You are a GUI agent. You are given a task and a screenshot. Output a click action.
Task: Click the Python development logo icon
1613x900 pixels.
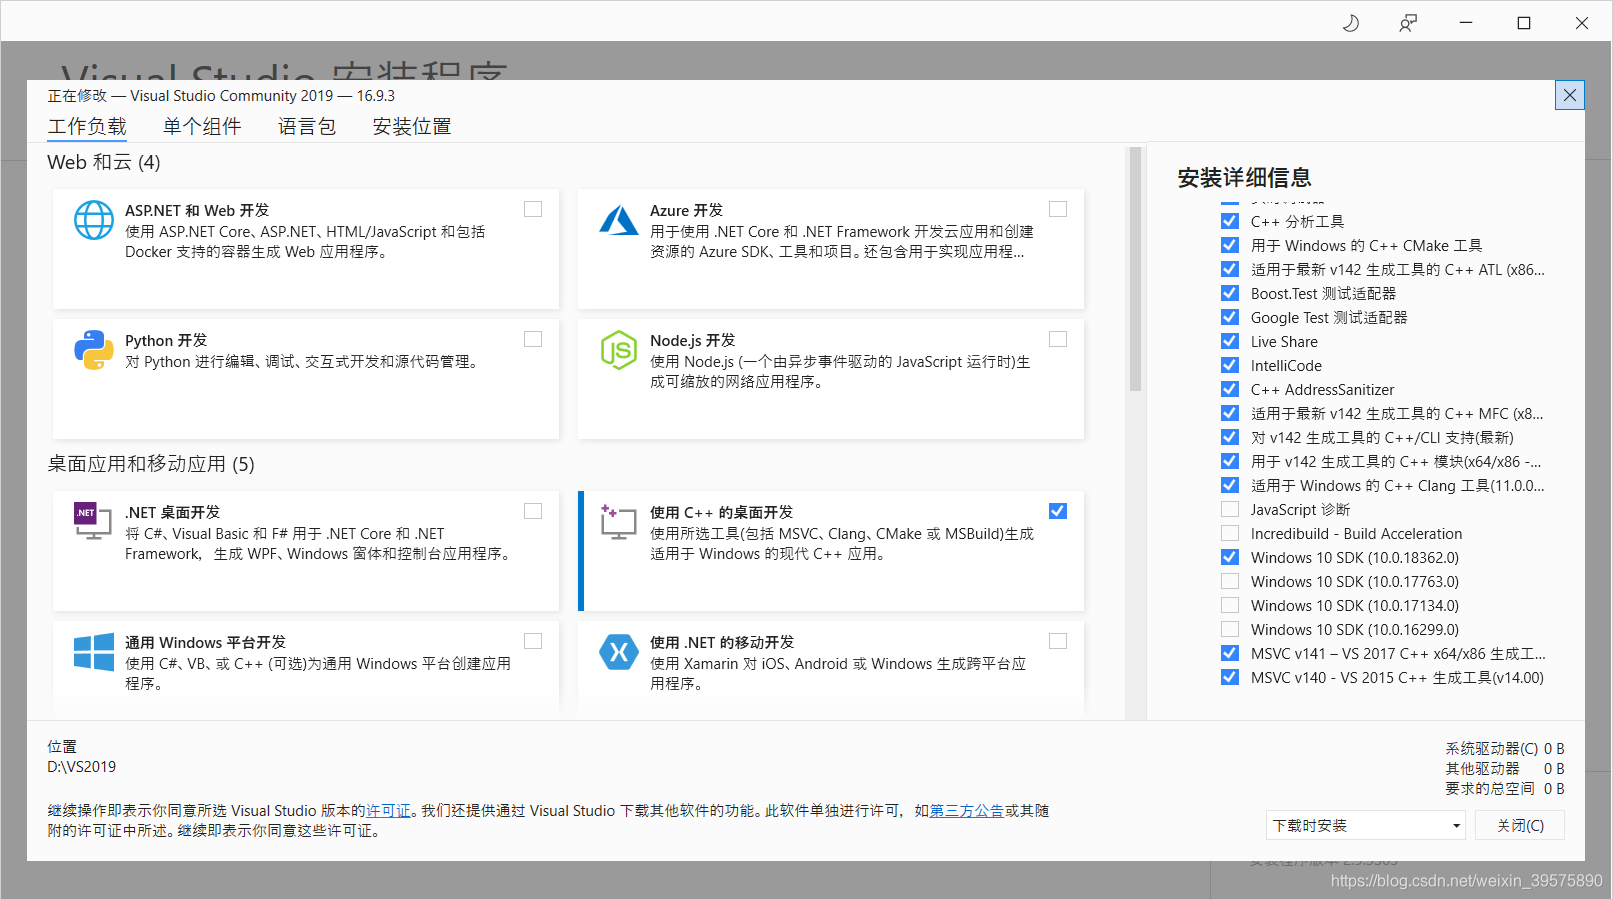click(x=94, y=350)
